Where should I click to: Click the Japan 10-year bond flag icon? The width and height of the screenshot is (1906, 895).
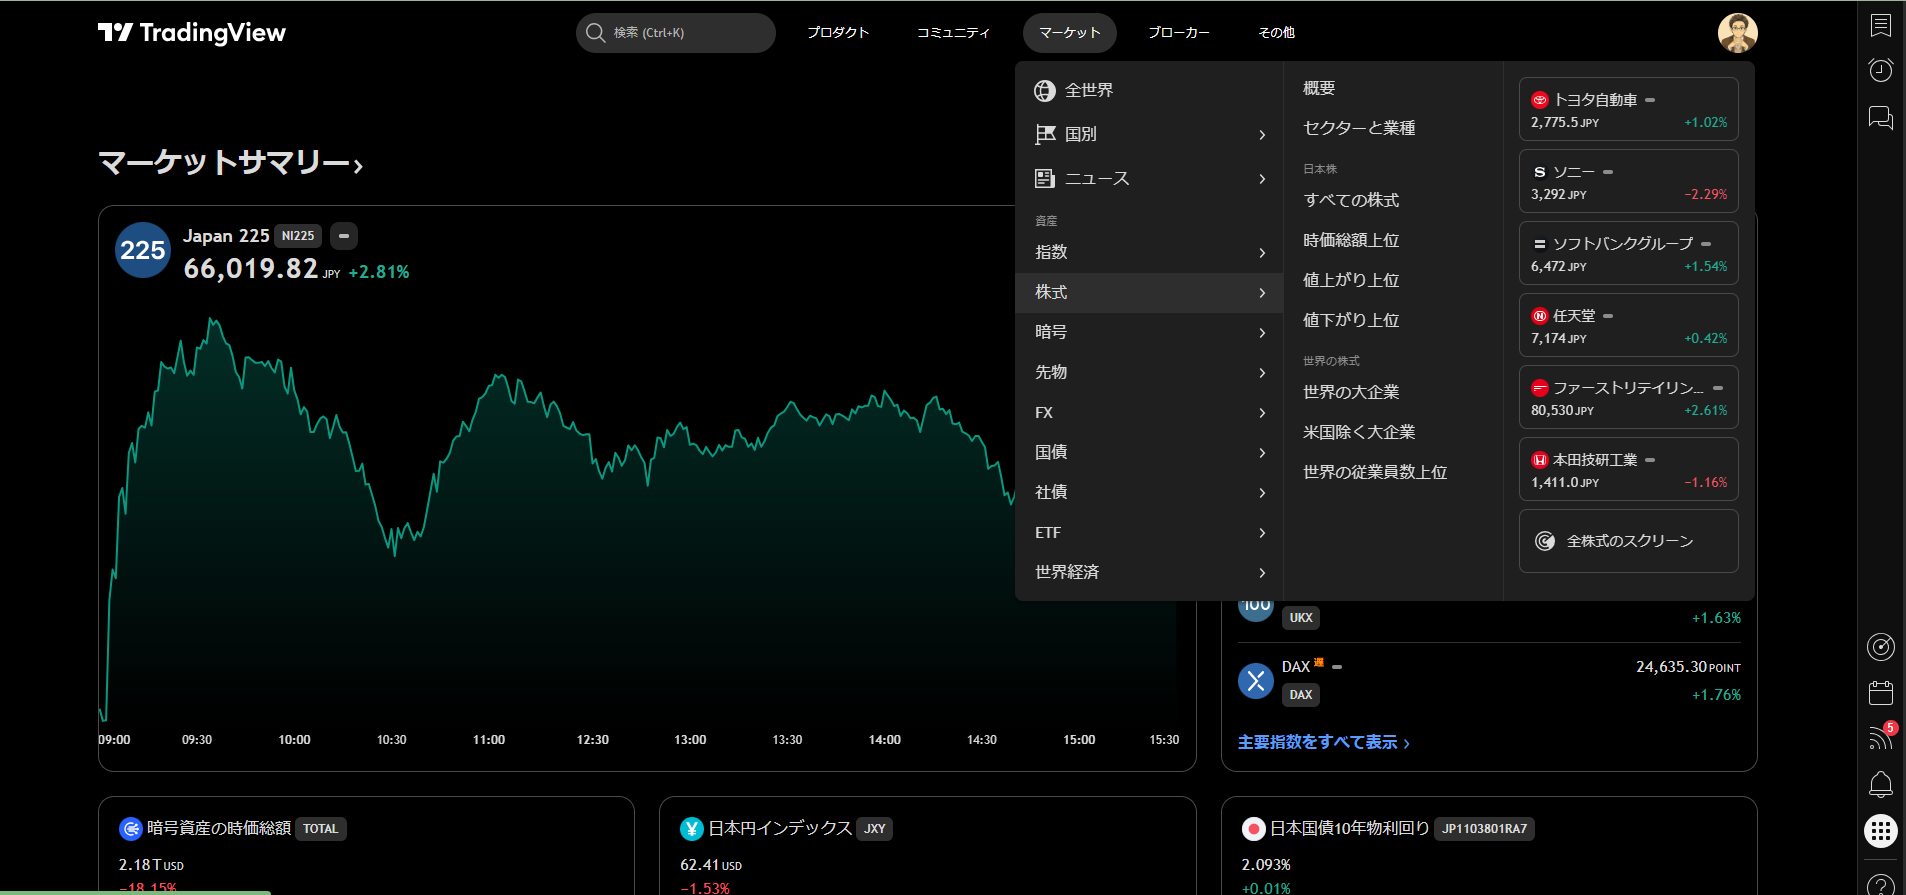point(1253,828)
